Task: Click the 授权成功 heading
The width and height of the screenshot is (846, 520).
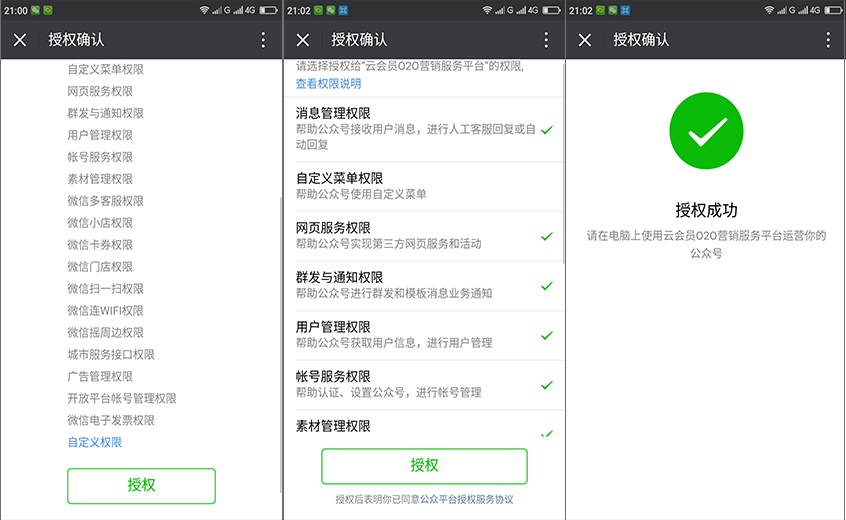Action: coord(706,210)
